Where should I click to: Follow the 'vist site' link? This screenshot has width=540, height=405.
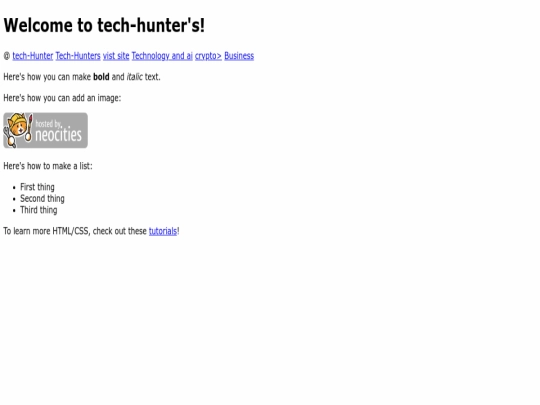pyautogui.click(x=116, y=56)
